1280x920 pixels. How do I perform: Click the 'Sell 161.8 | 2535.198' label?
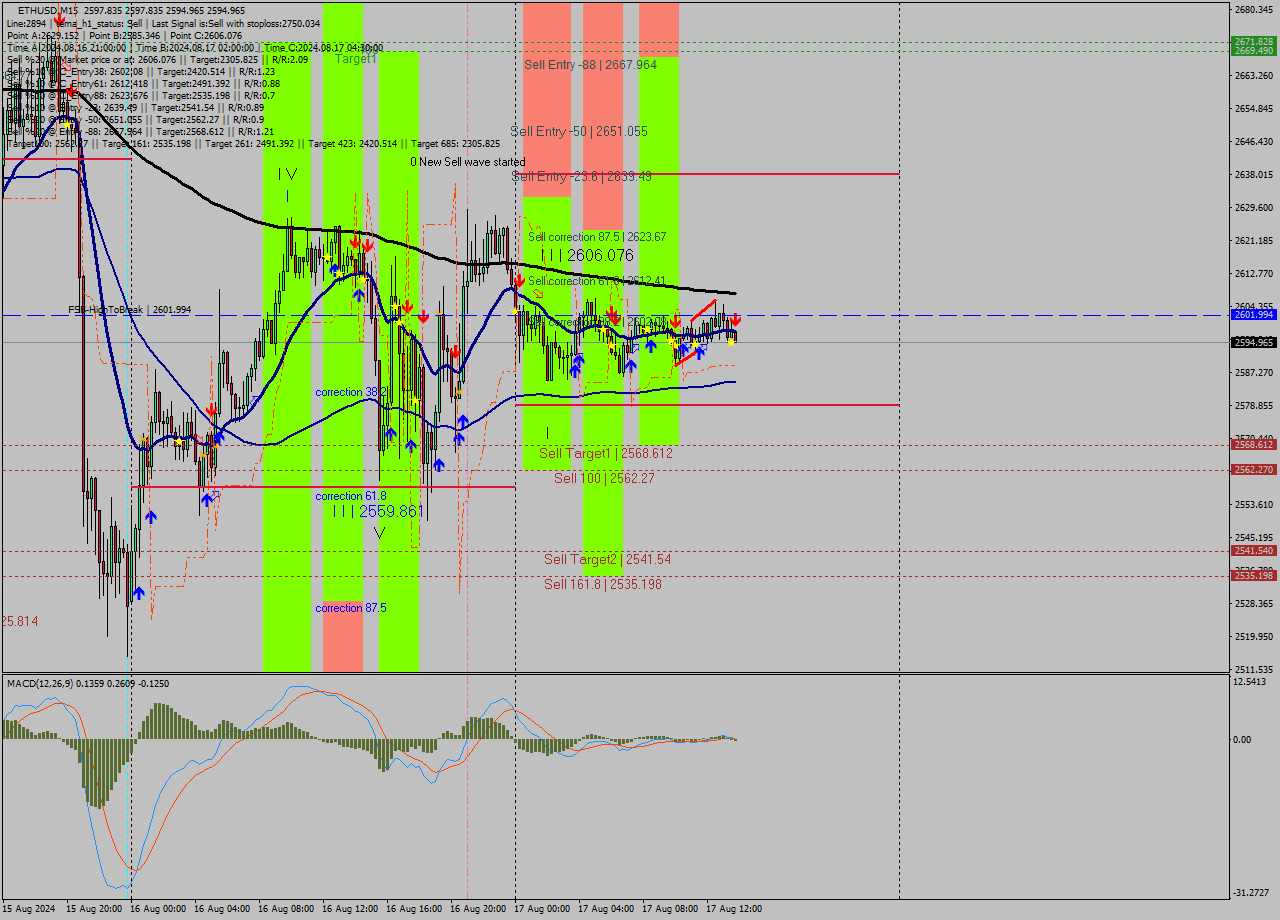pos(603,584)
